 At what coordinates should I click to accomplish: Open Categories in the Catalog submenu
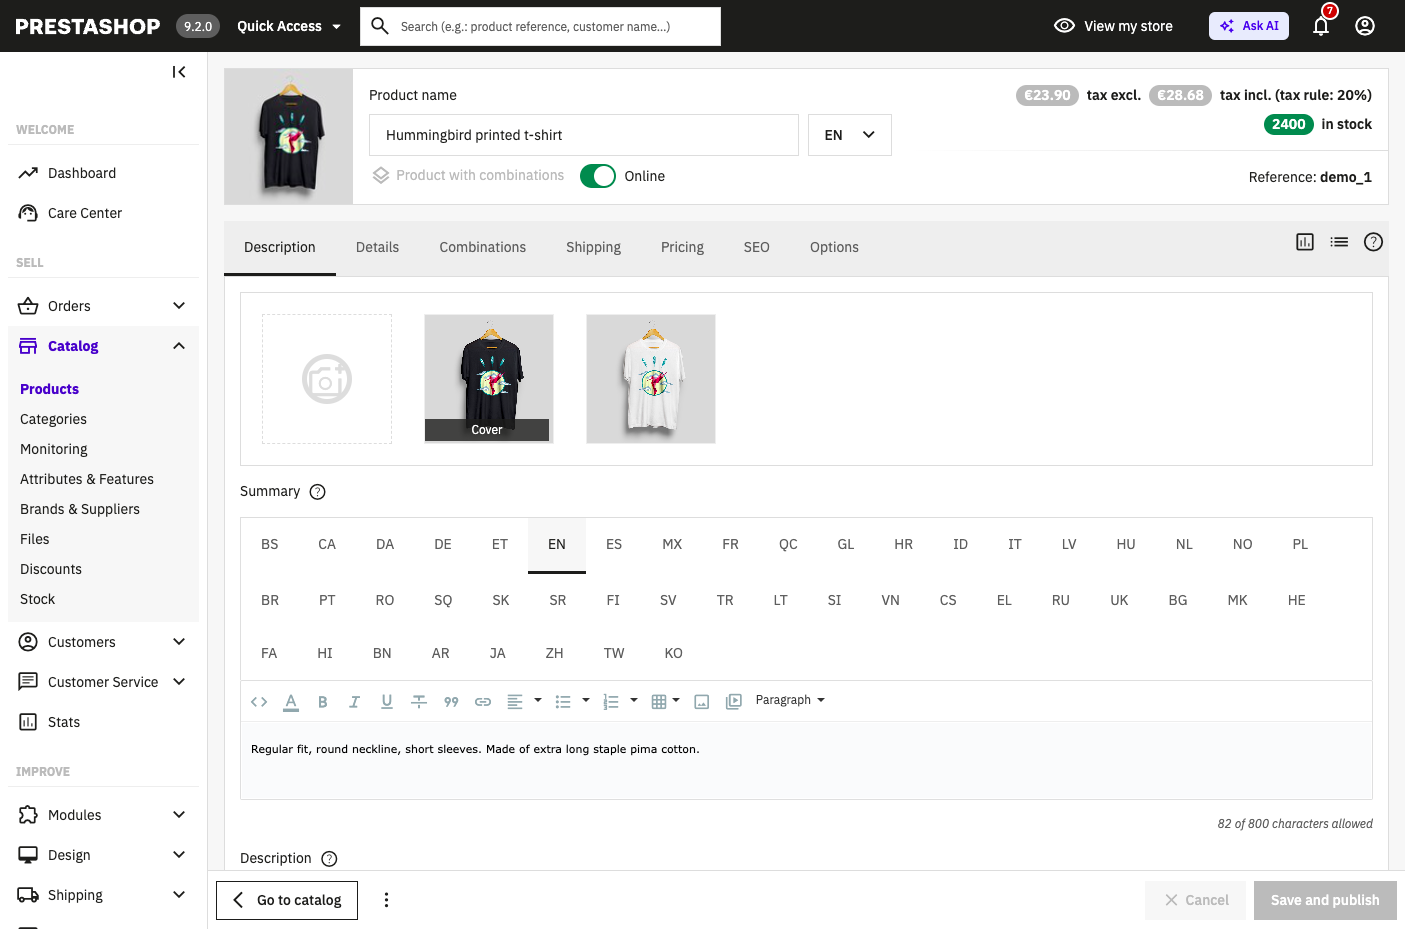pyautogui.click(x=53, y=419)
